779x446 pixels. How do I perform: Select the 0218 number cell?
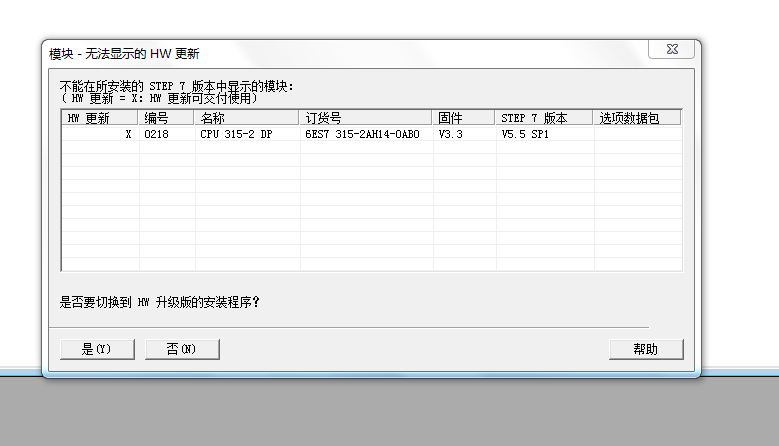[x=156, y=134]
